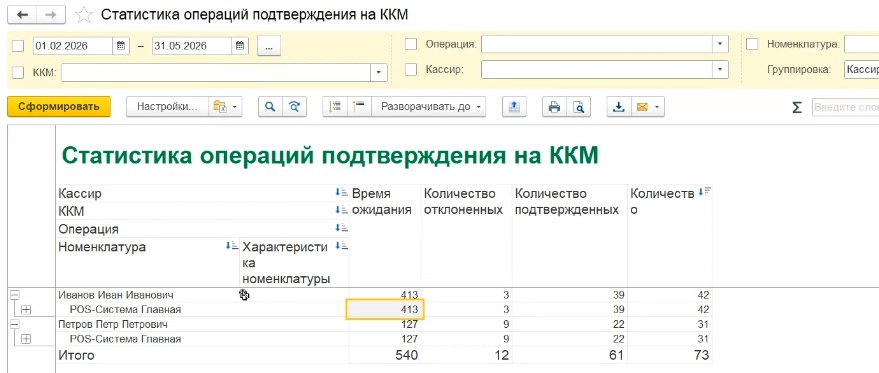Sort by Номенклатура header icon
Viewport: 879px width, 373px height.
[232, 246]
